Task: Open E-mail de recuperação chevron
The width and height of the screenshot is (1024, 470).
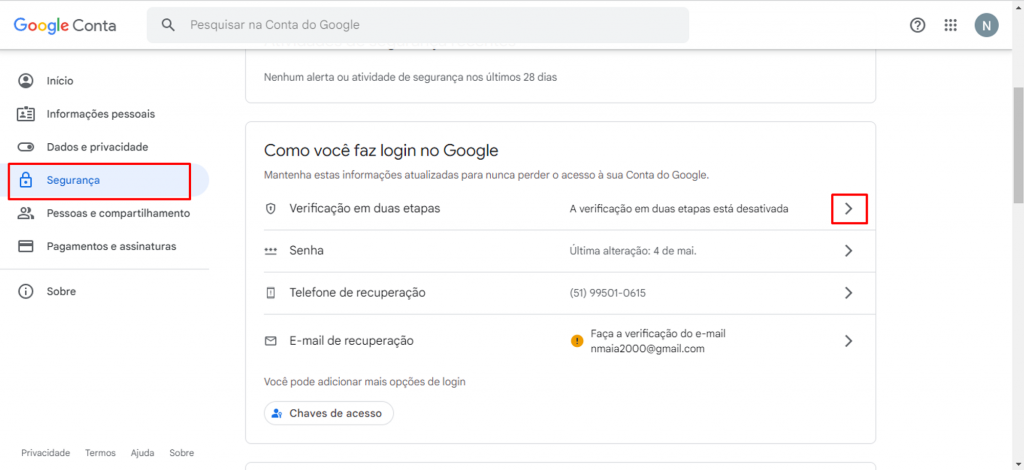Action: click(x=848, y=341)
